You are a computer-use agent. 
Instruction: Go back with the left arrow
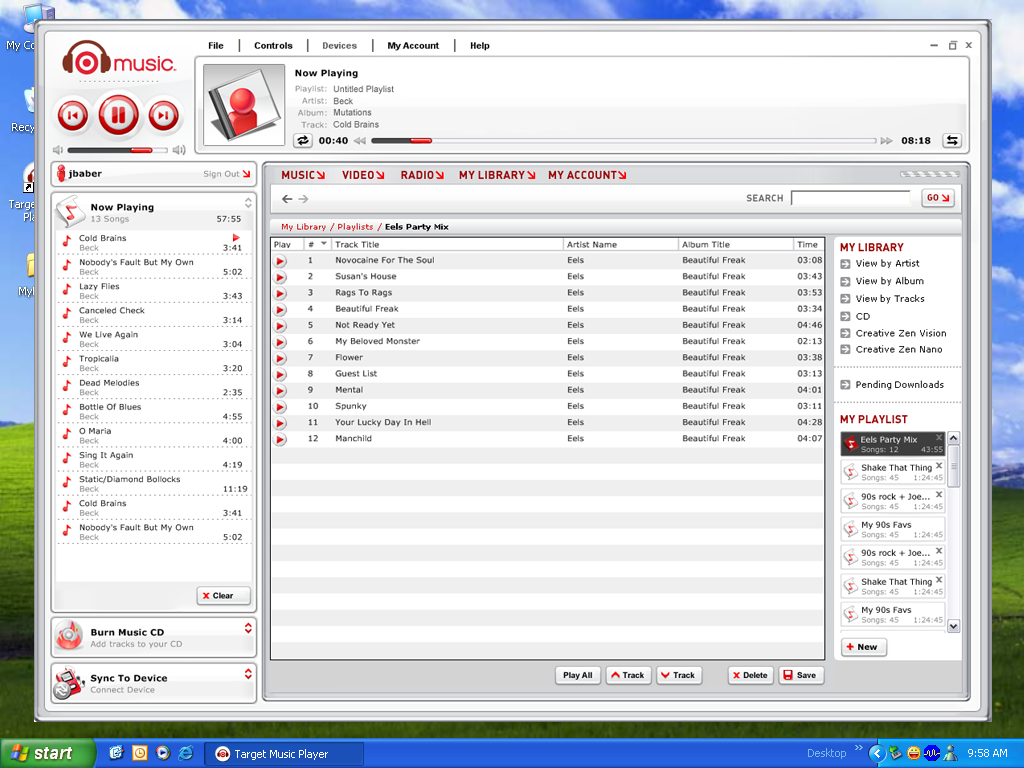pyautogui.click(x=287, y=199)
